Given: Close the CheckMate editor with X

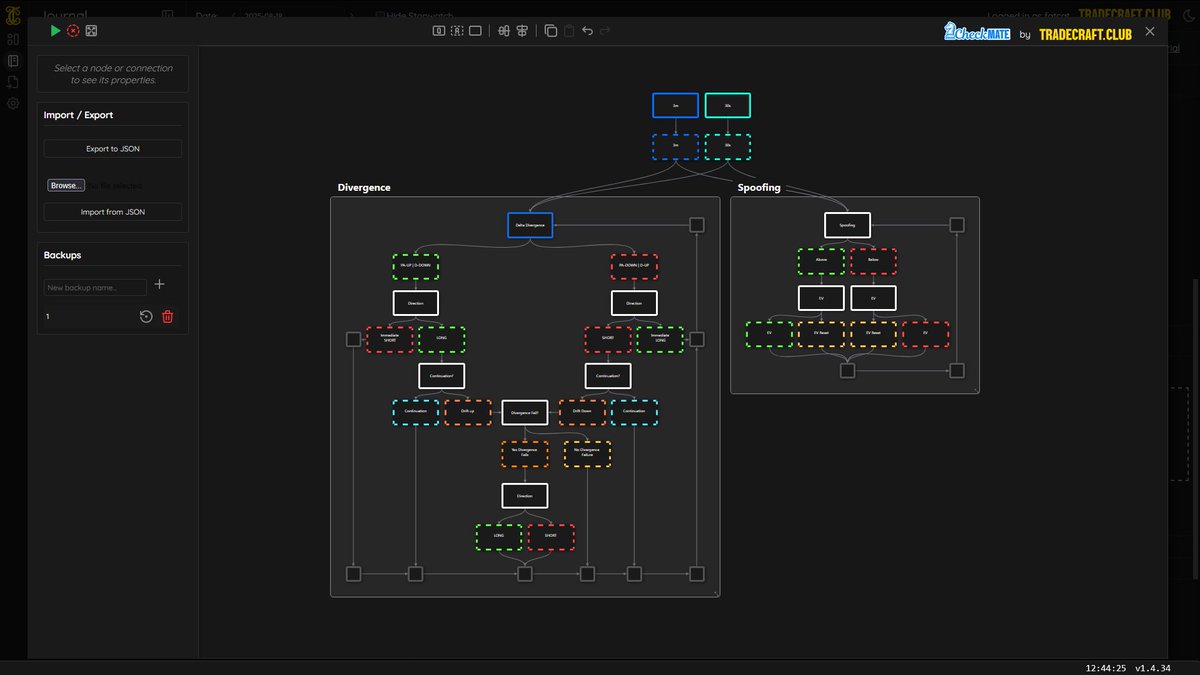Looking at the screenshot, I should pyautogui.click(x=1150, y=32).
